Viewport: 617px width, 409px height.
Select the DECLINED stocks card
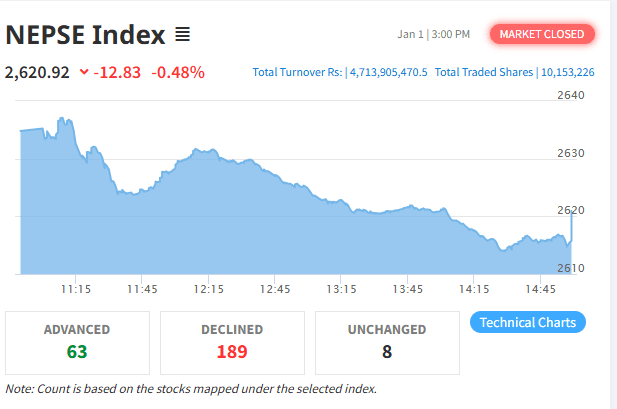click(232, 342)
